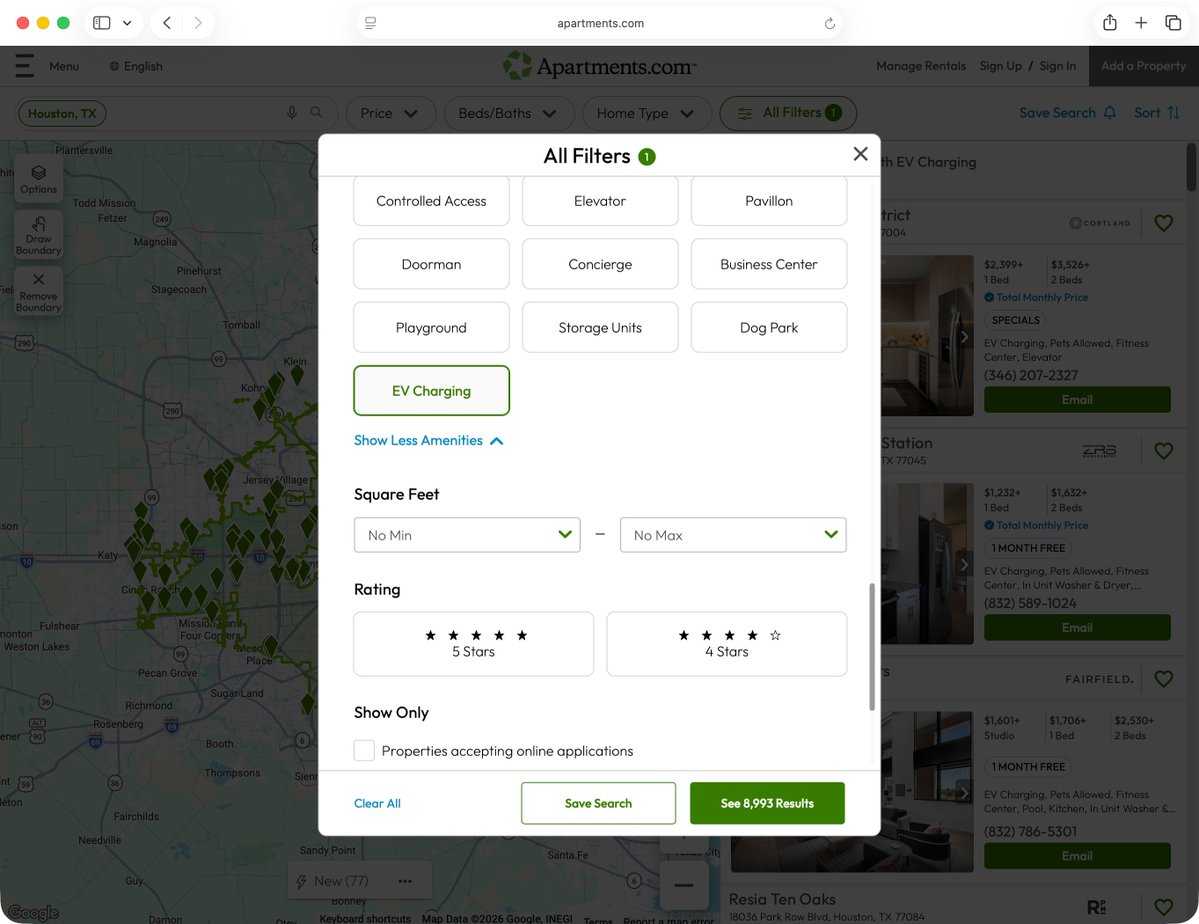The image size is (1199, 924).
Task: Click the map zoom out minus button
Action: click(684, 885)
